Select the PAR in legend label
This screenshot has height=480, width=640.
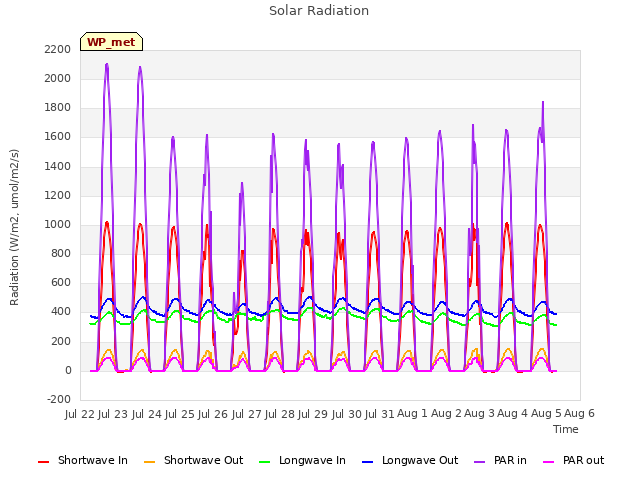pyautogui.click(x=510, y=460)
